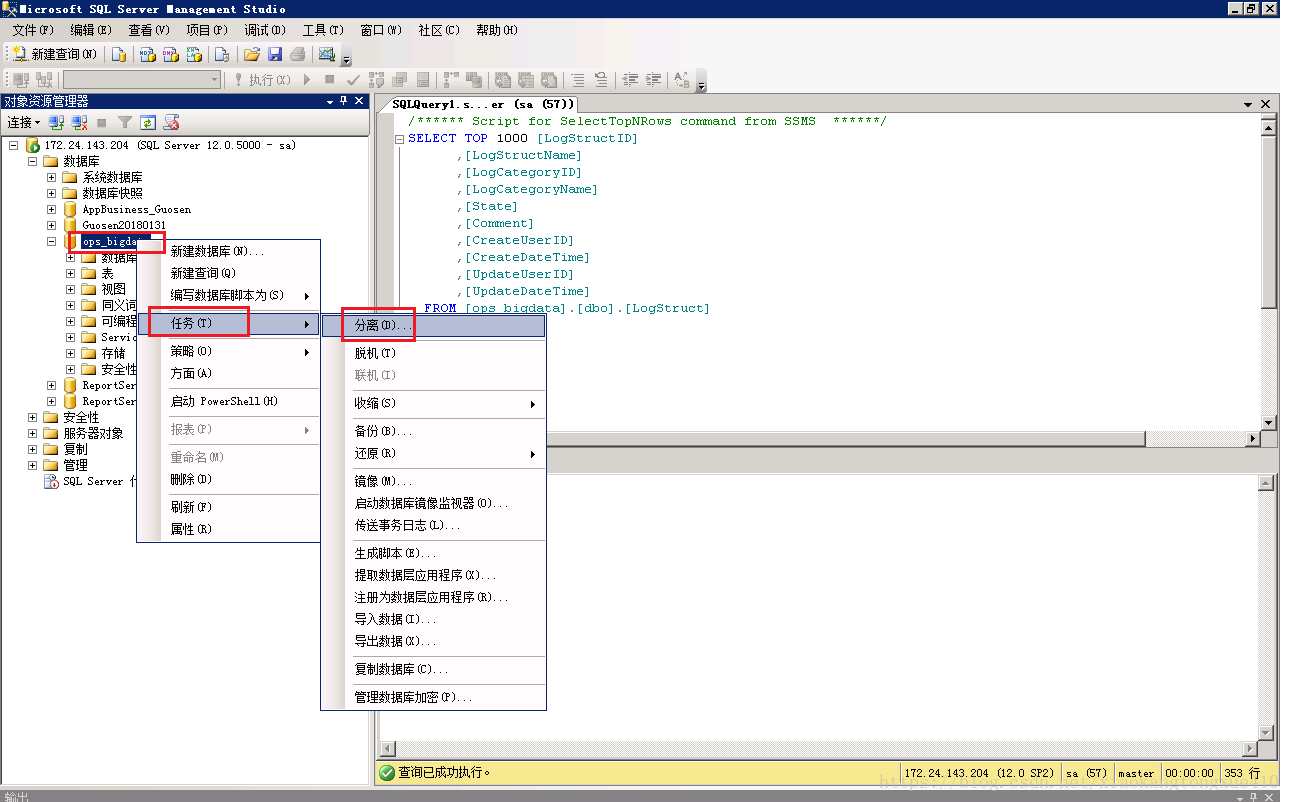This screenshot has width=1290, height=802.
Task: Open the Connect (连接) dropdown in Object Explorer
Action: pos(24,123)
